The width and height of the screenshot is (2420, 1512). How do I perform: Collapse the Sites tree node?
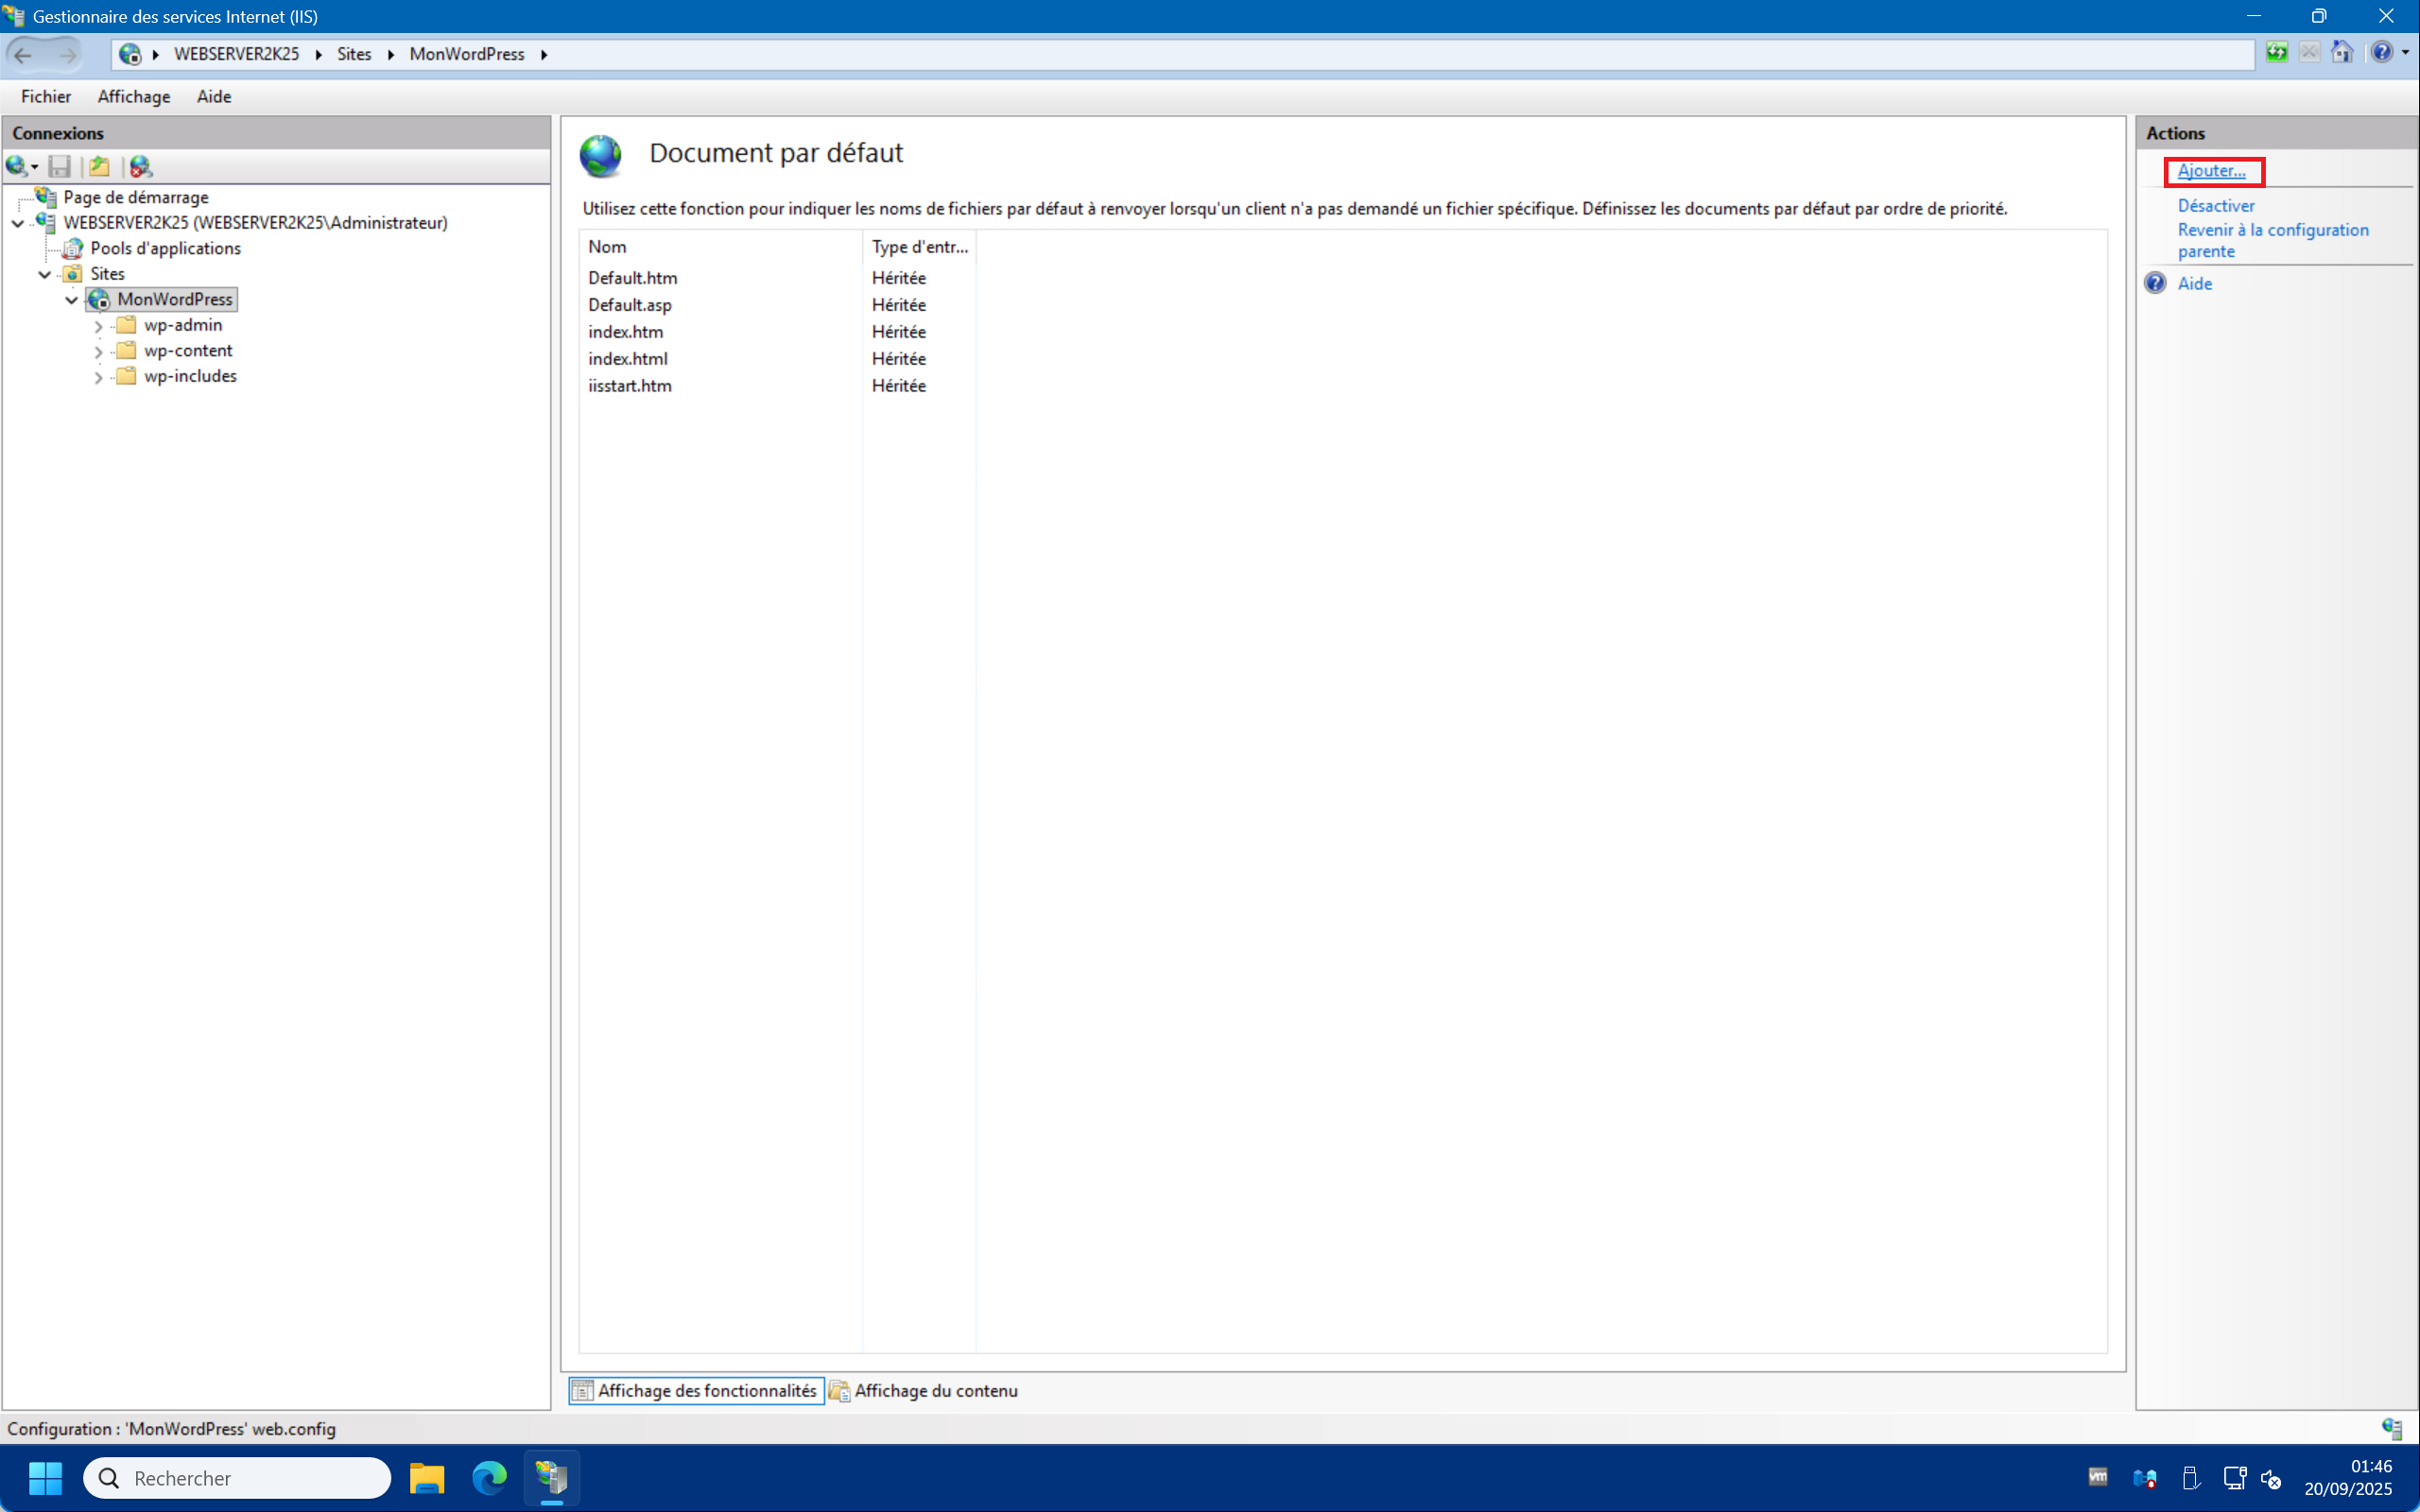[x=45, y=274]
